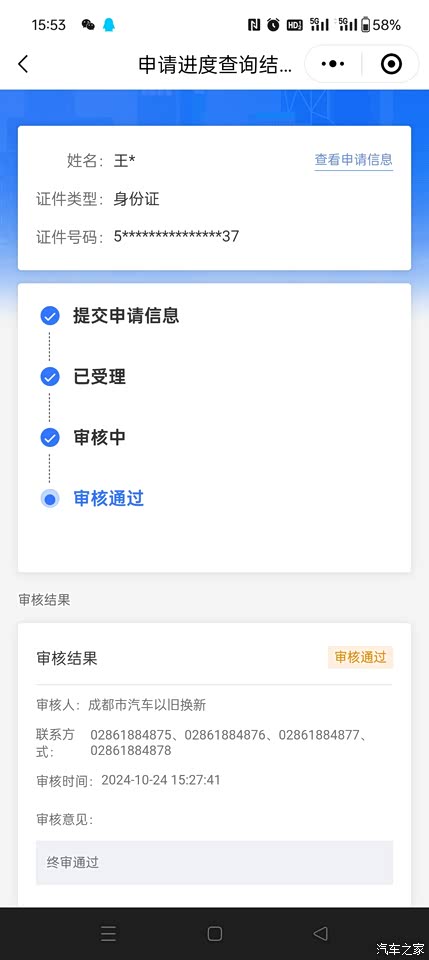Tap the NFC status bar icon
The width and height of the screenshot is (429, 960).
[x=254, y=25]
